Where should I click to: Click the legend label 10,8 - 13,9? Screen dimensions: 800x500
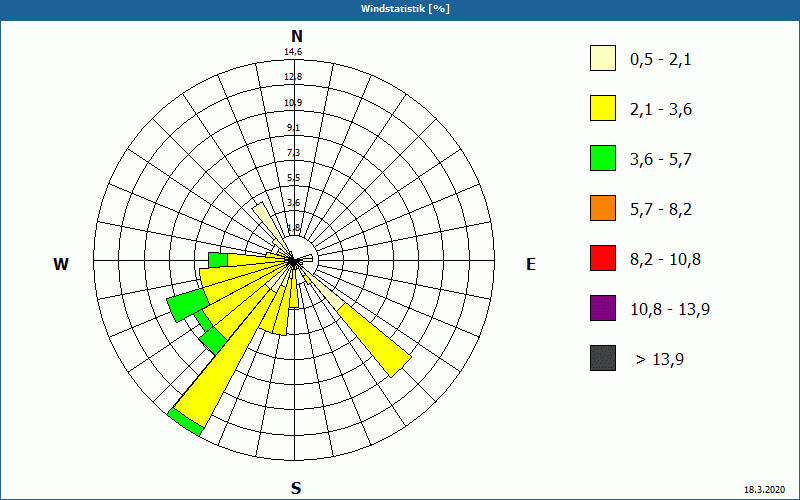pos(670,310)
